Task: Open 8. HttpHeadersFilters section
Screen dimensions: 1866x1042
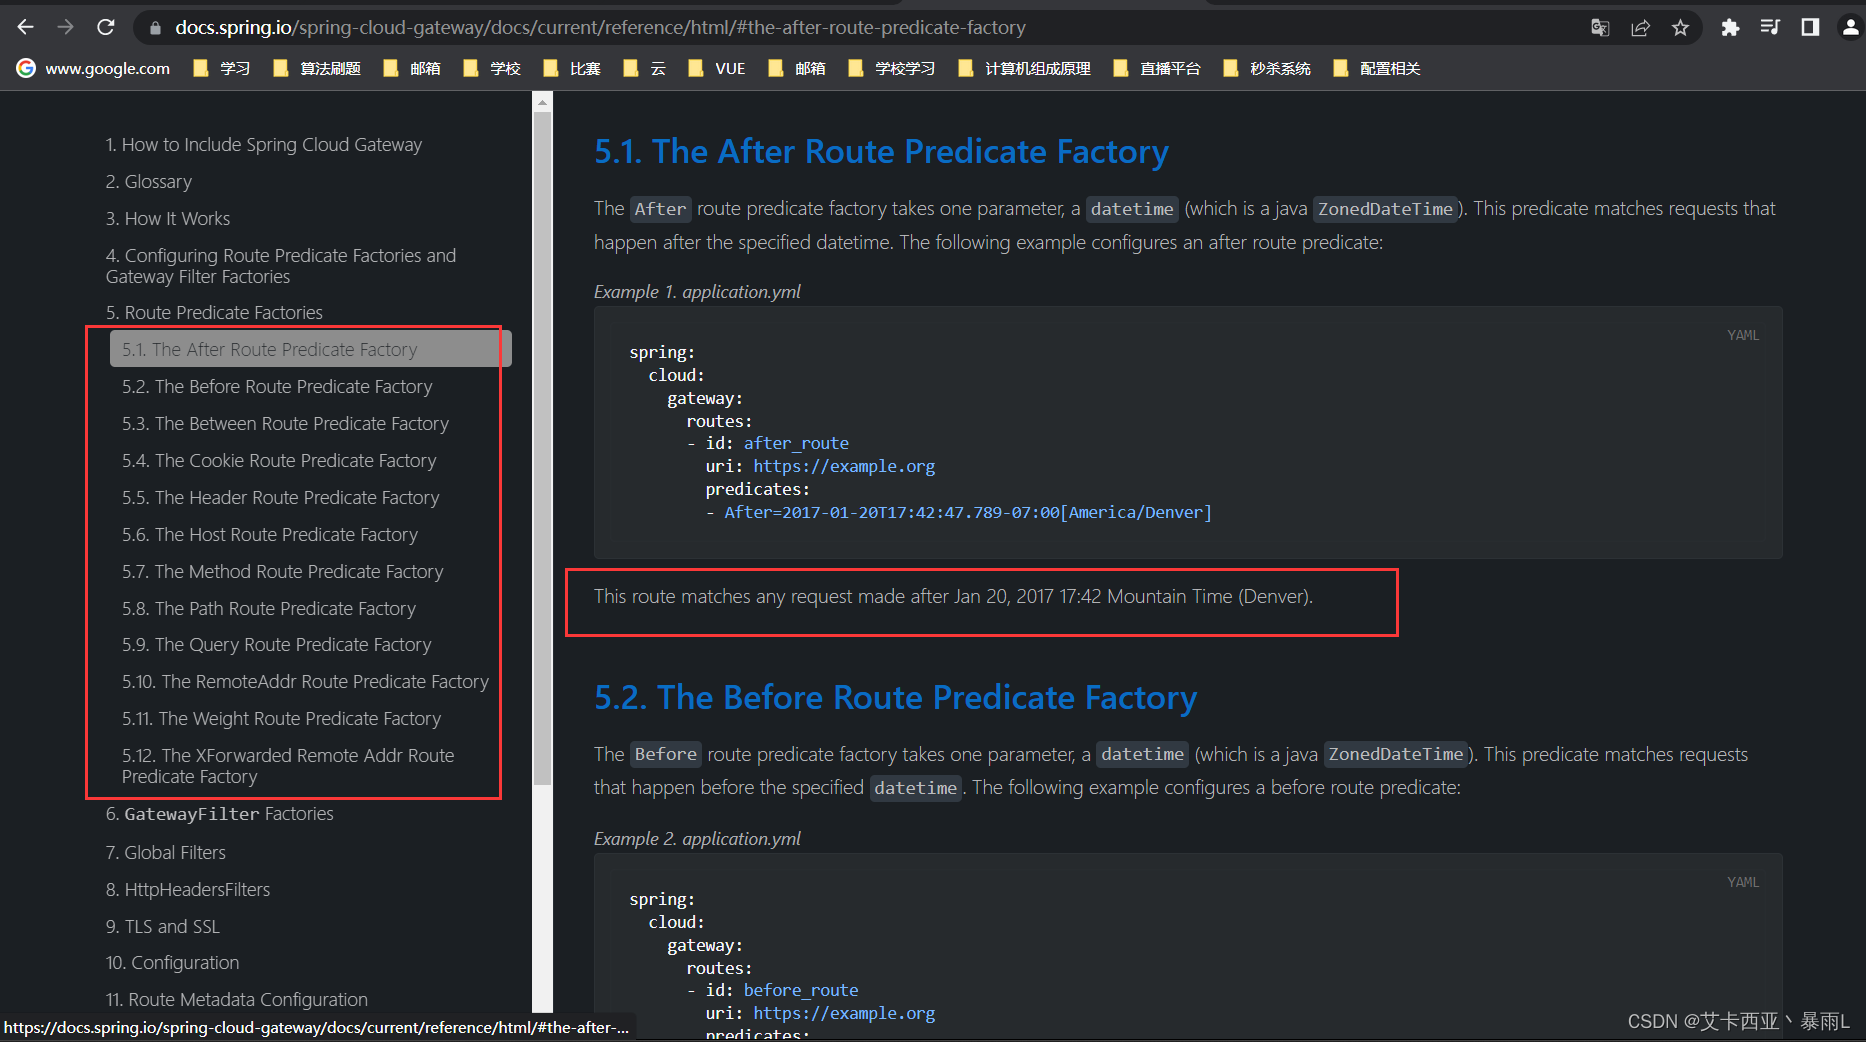Action: pos(188,890)
